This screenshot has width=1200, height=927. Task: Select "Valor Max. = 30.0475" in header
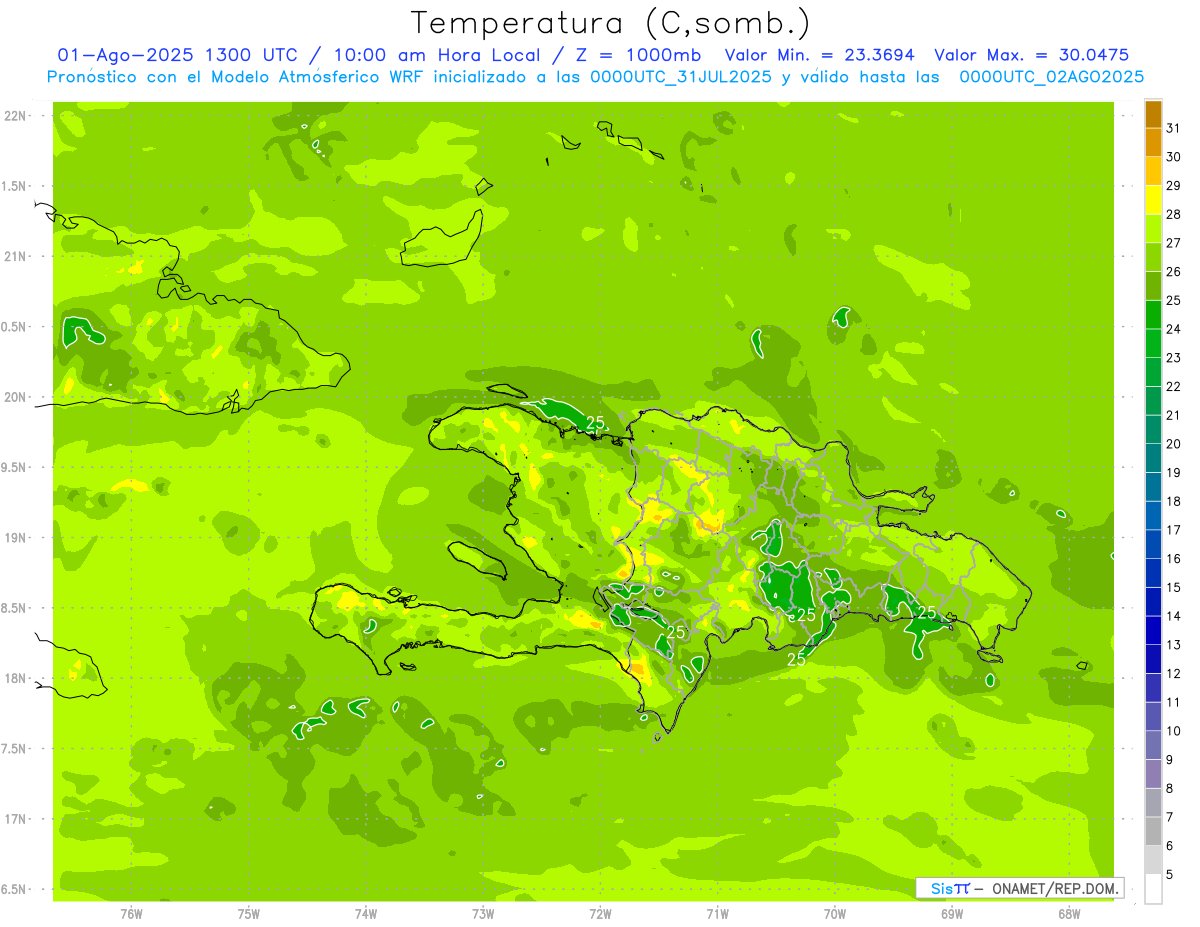1031,55
